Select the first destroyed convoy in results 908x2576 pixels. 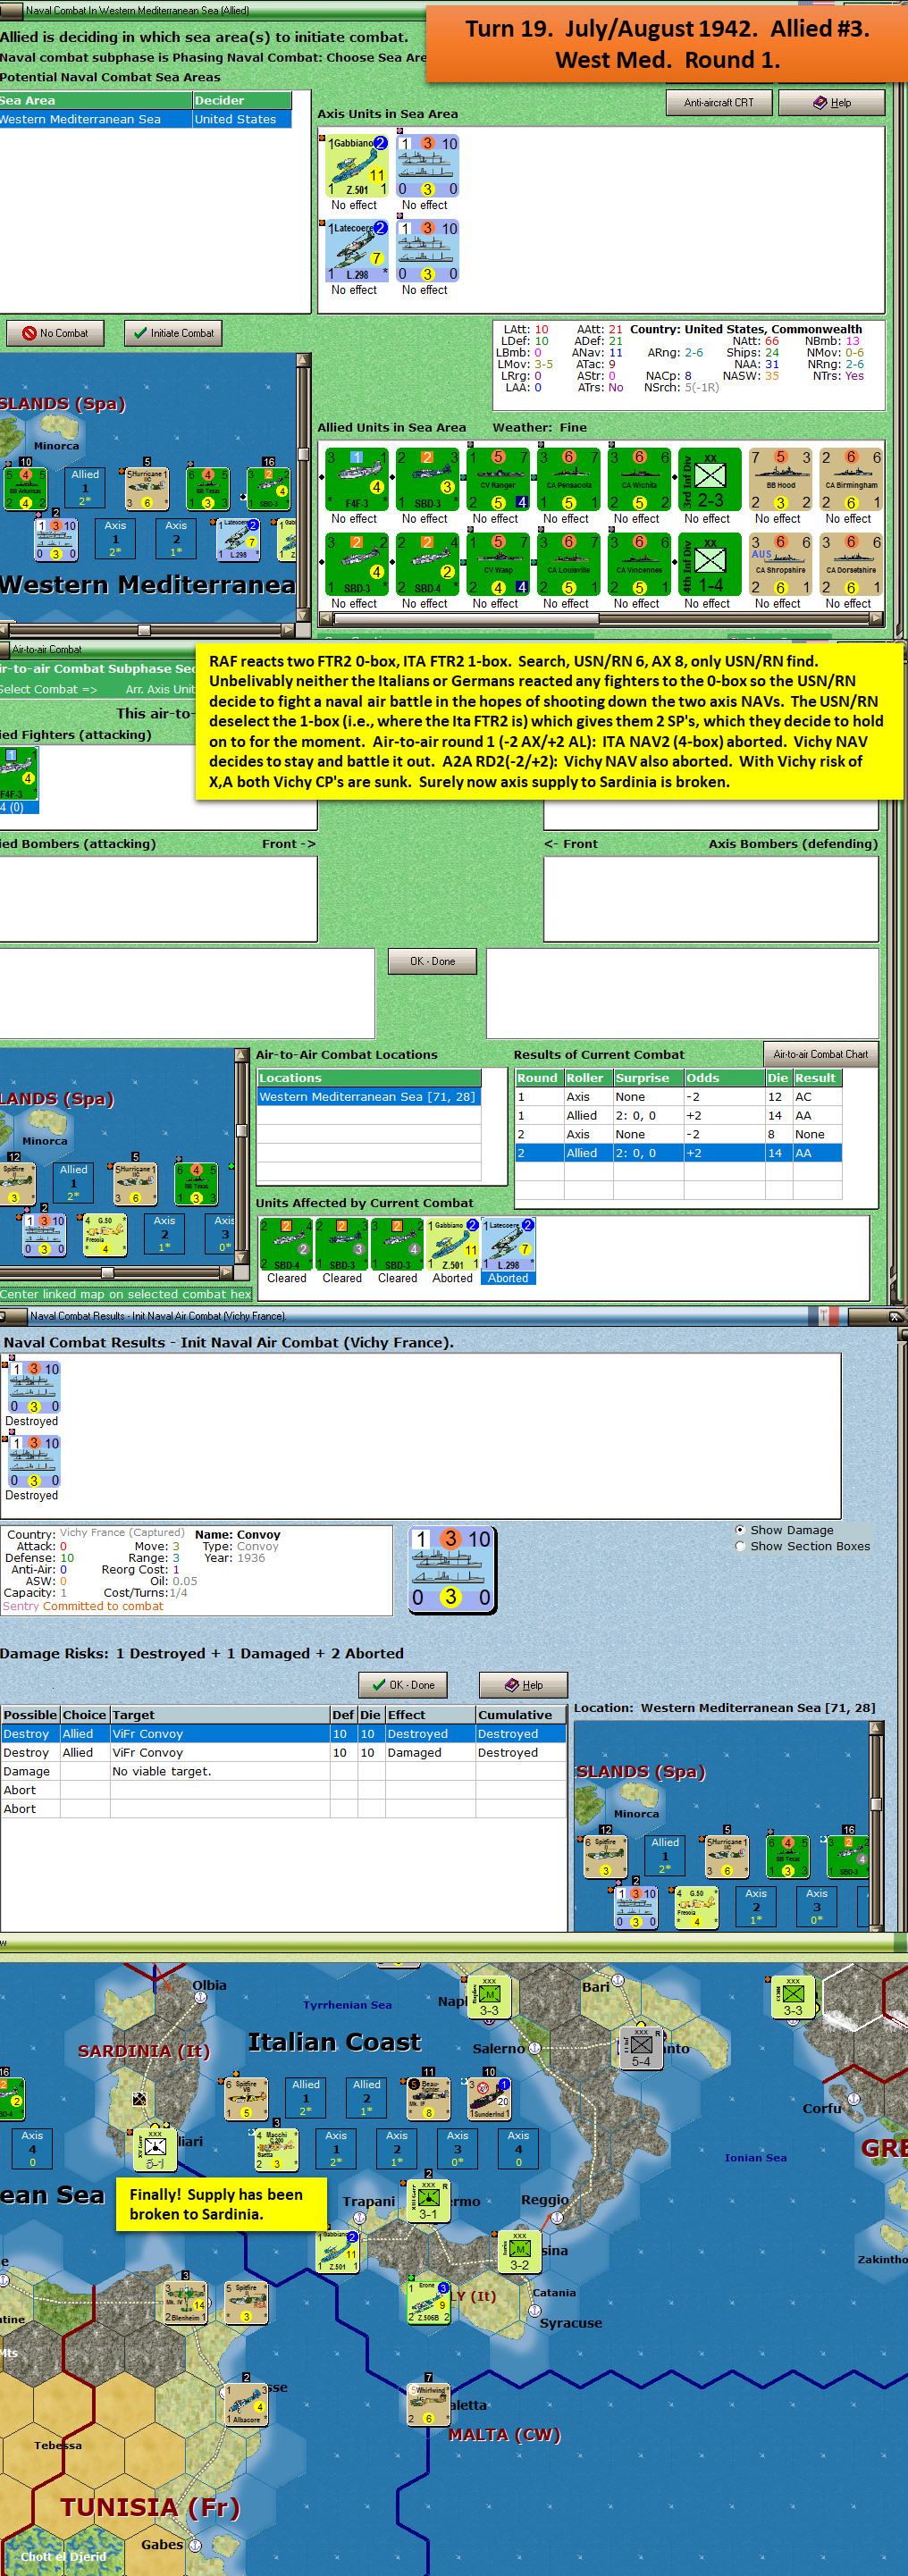pyautogui.click(x=34, y=1388)
